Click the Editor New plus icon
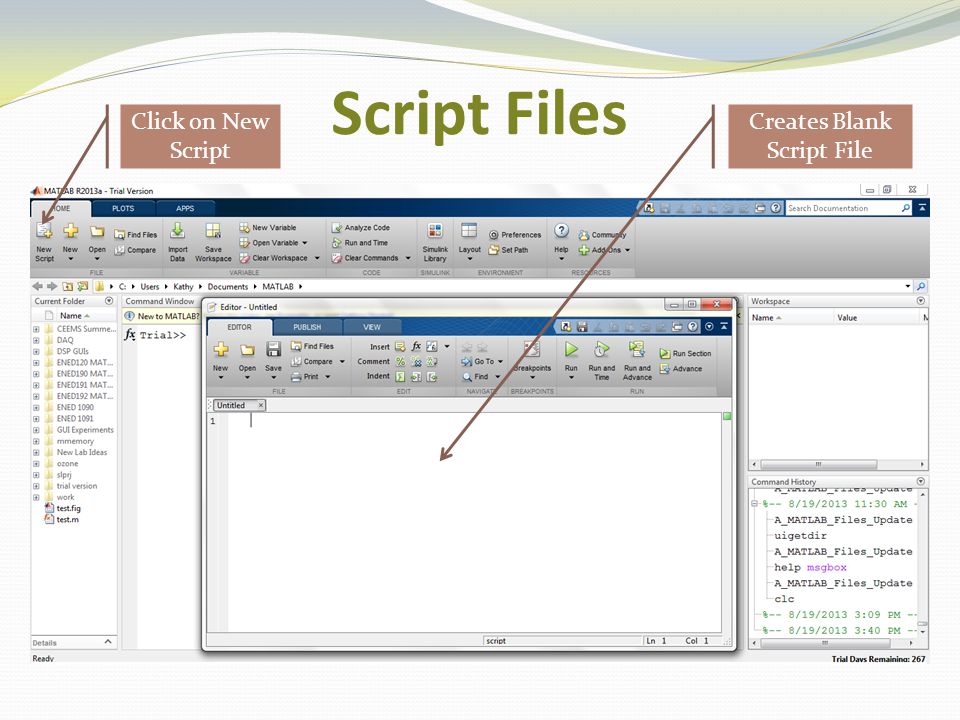 click(220, 350)
